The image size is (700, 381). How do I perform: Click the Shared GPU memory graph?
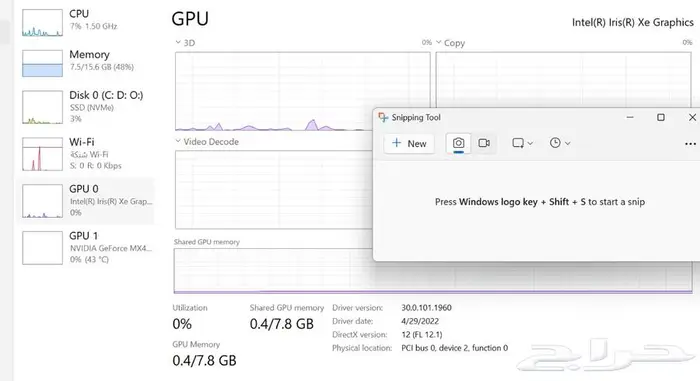click(x=273, y=271)
